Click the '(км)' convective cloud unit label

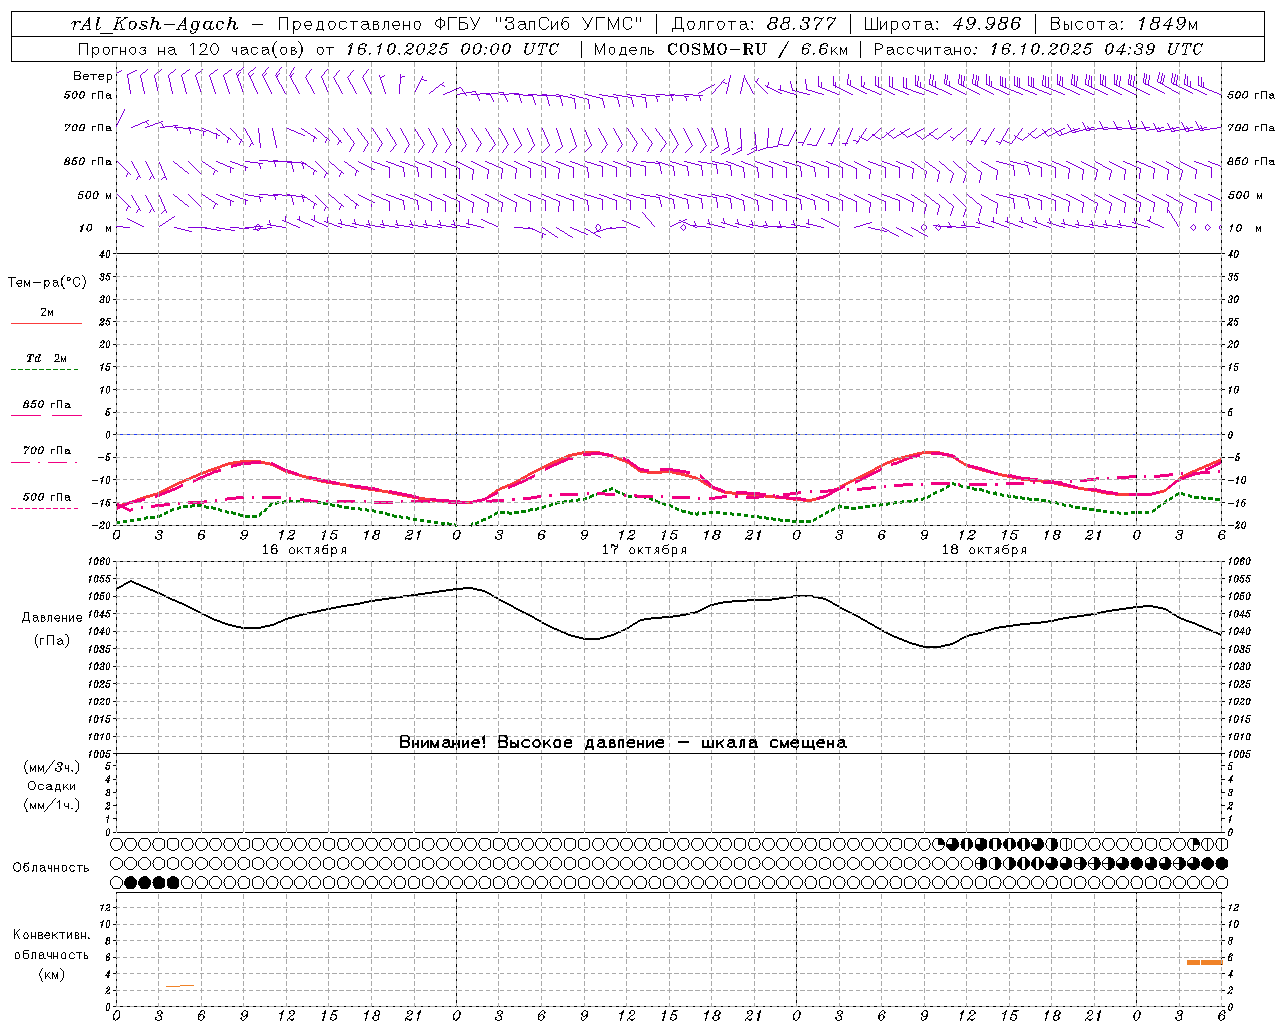(x=51, y=974)
